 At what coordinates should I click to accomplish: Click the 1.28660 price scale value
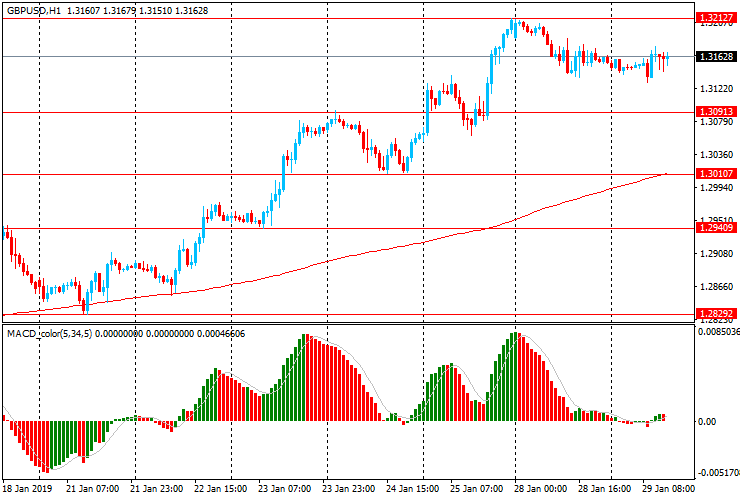[x=716, y=287]
